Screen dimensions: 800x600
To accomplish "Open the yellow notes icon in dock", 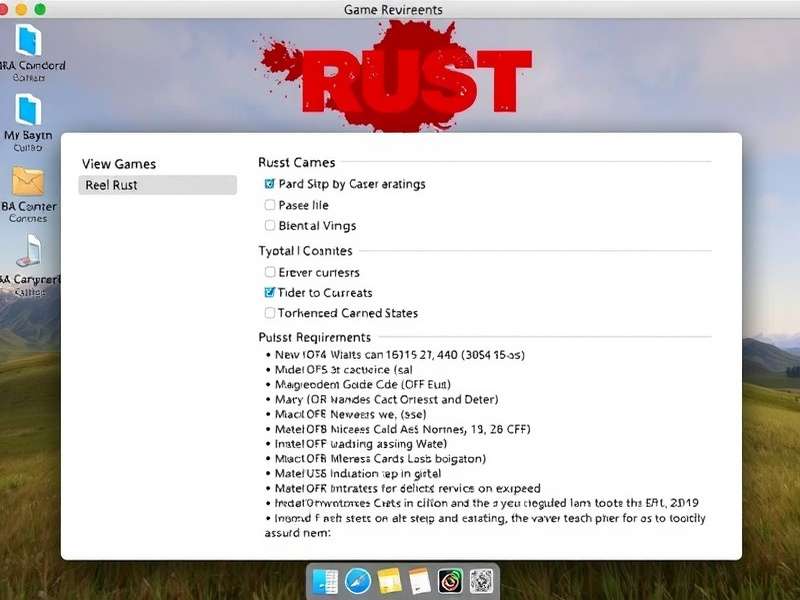I will (x=389, y=581).
